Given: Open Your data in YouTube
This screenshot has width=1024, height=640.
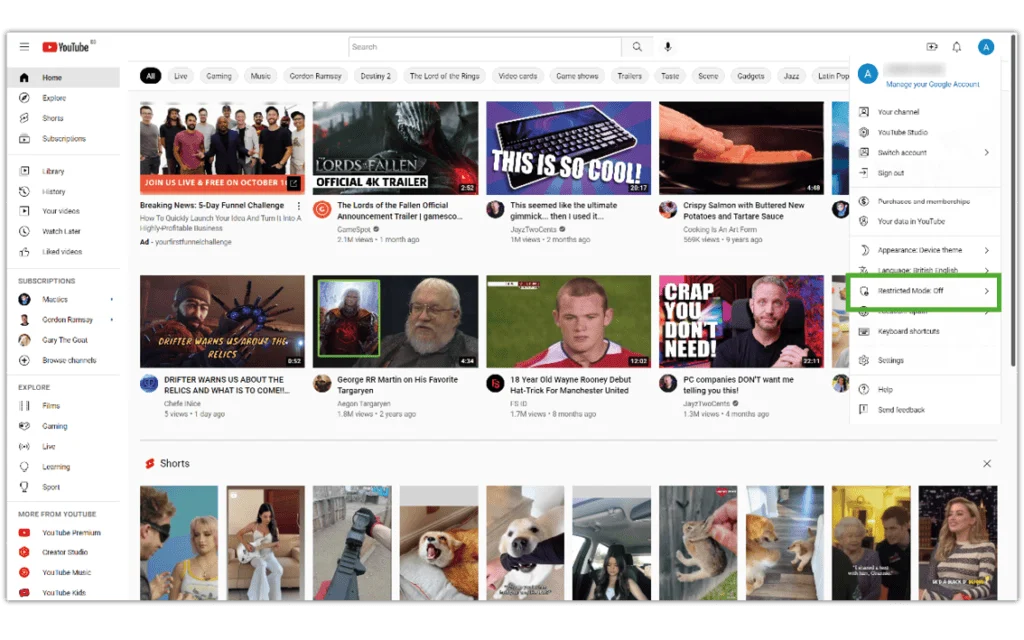Looking at the screenshot, I should coord(925,222).
